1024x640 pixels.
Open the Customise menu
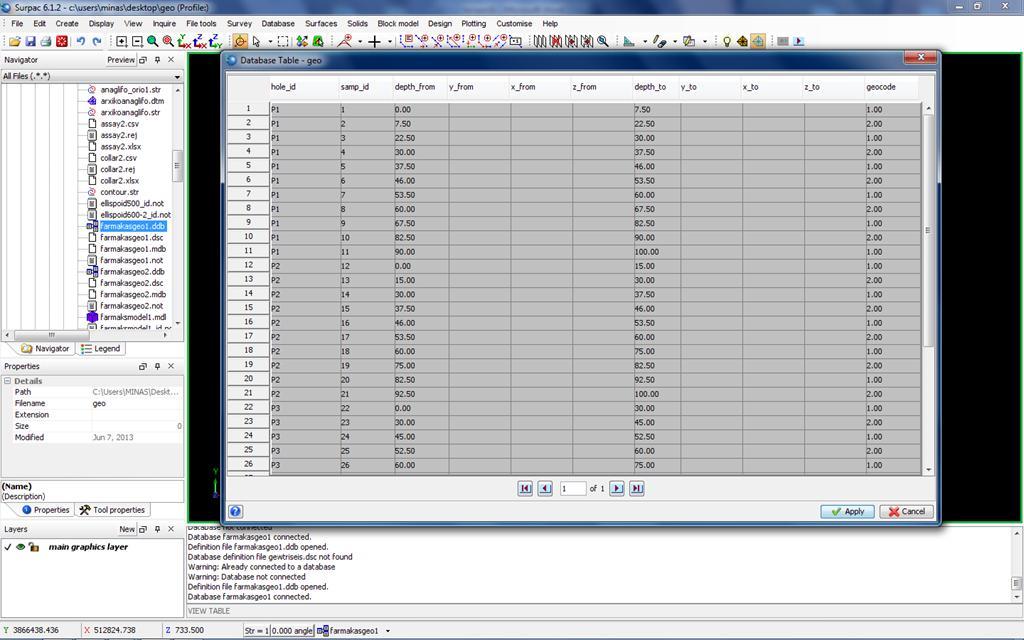click(514, 24)
